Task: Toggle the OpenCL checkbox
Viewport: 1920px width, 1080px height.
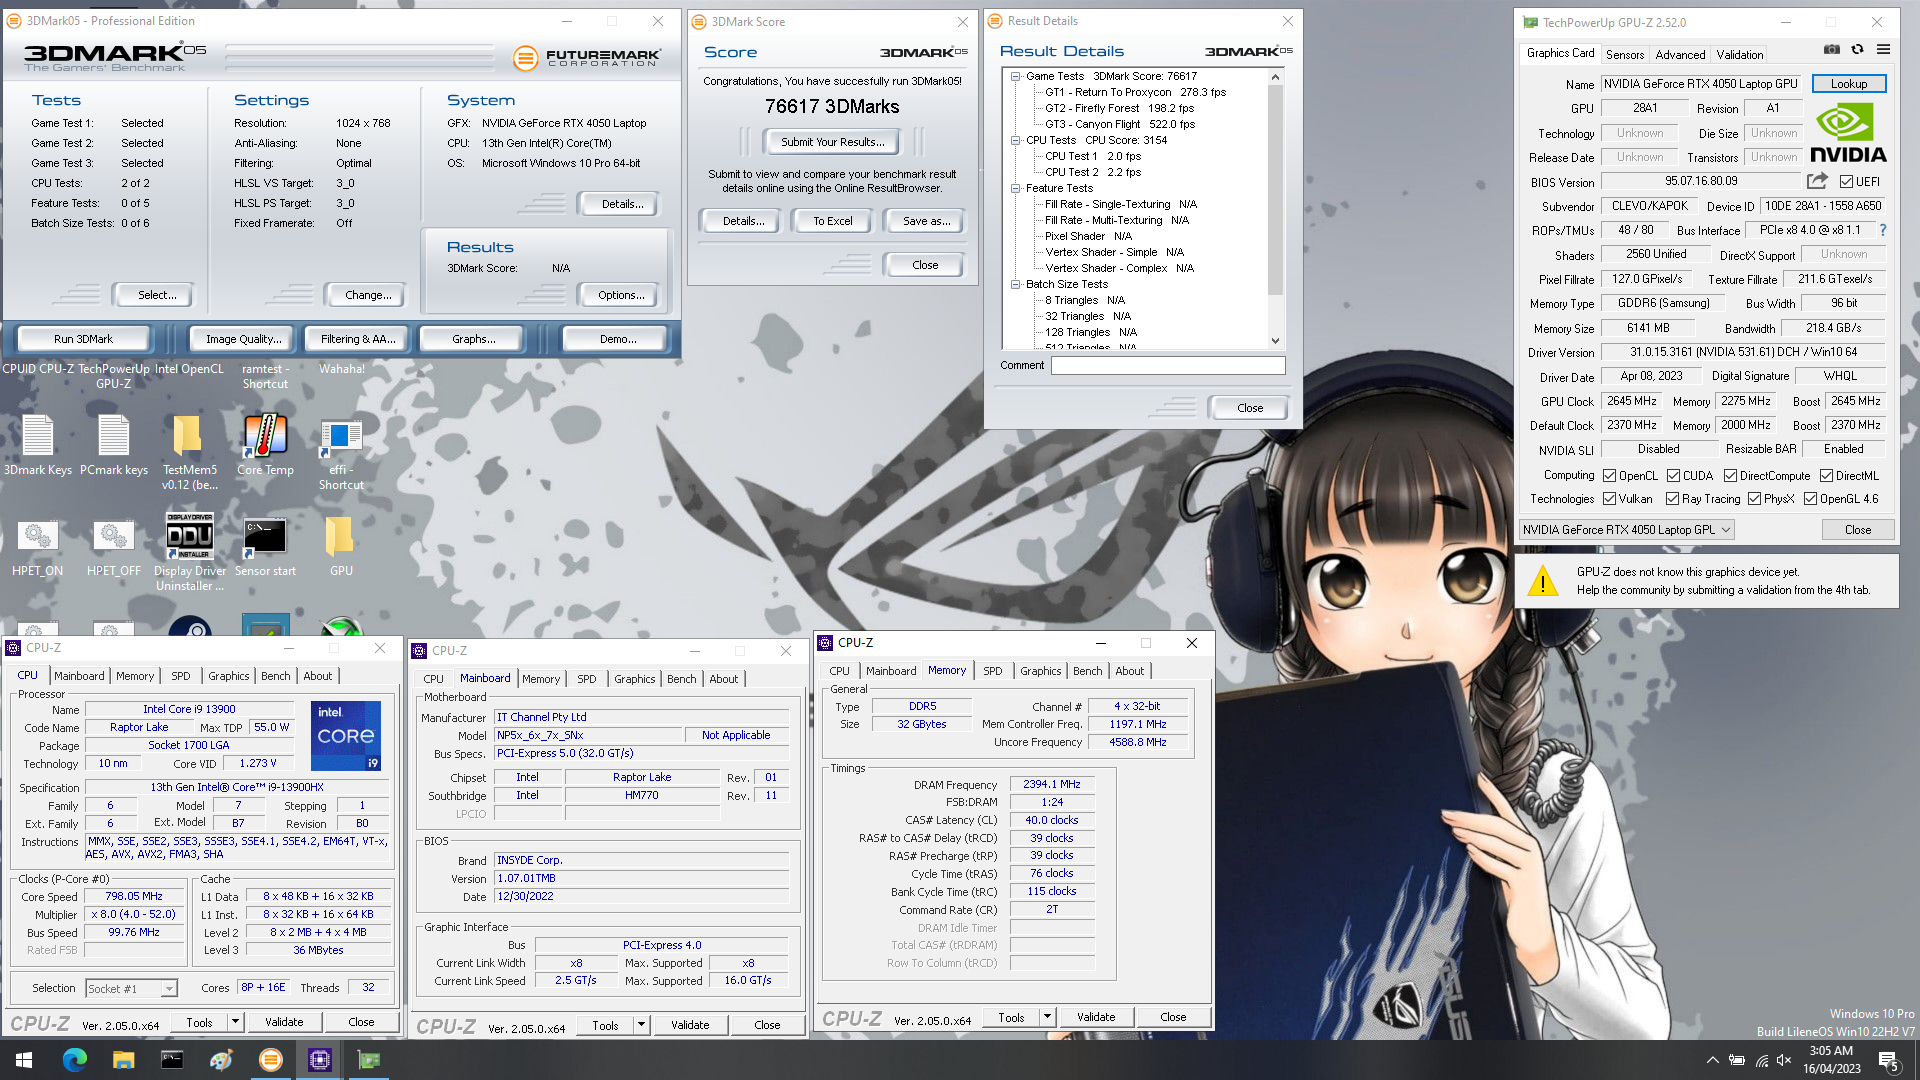Action: coord(1609,476)
